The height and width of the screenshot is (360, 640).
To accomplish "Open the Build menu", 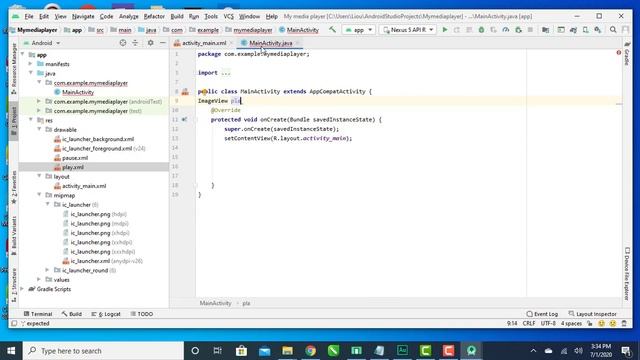I will (177, 16).
